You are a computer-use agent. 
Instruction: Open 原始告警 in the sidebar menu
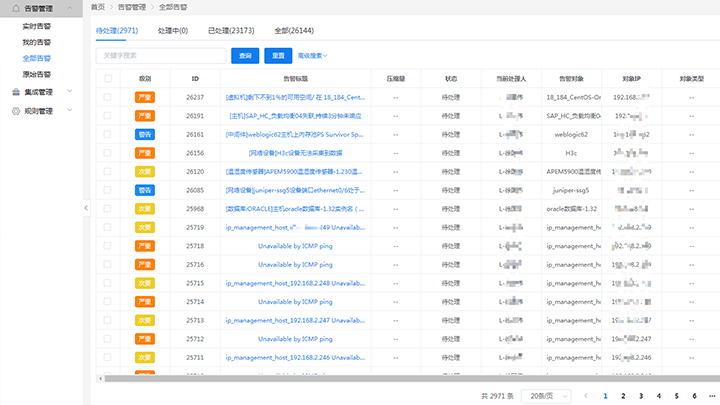pyautogui.click(x=37, y=74)
